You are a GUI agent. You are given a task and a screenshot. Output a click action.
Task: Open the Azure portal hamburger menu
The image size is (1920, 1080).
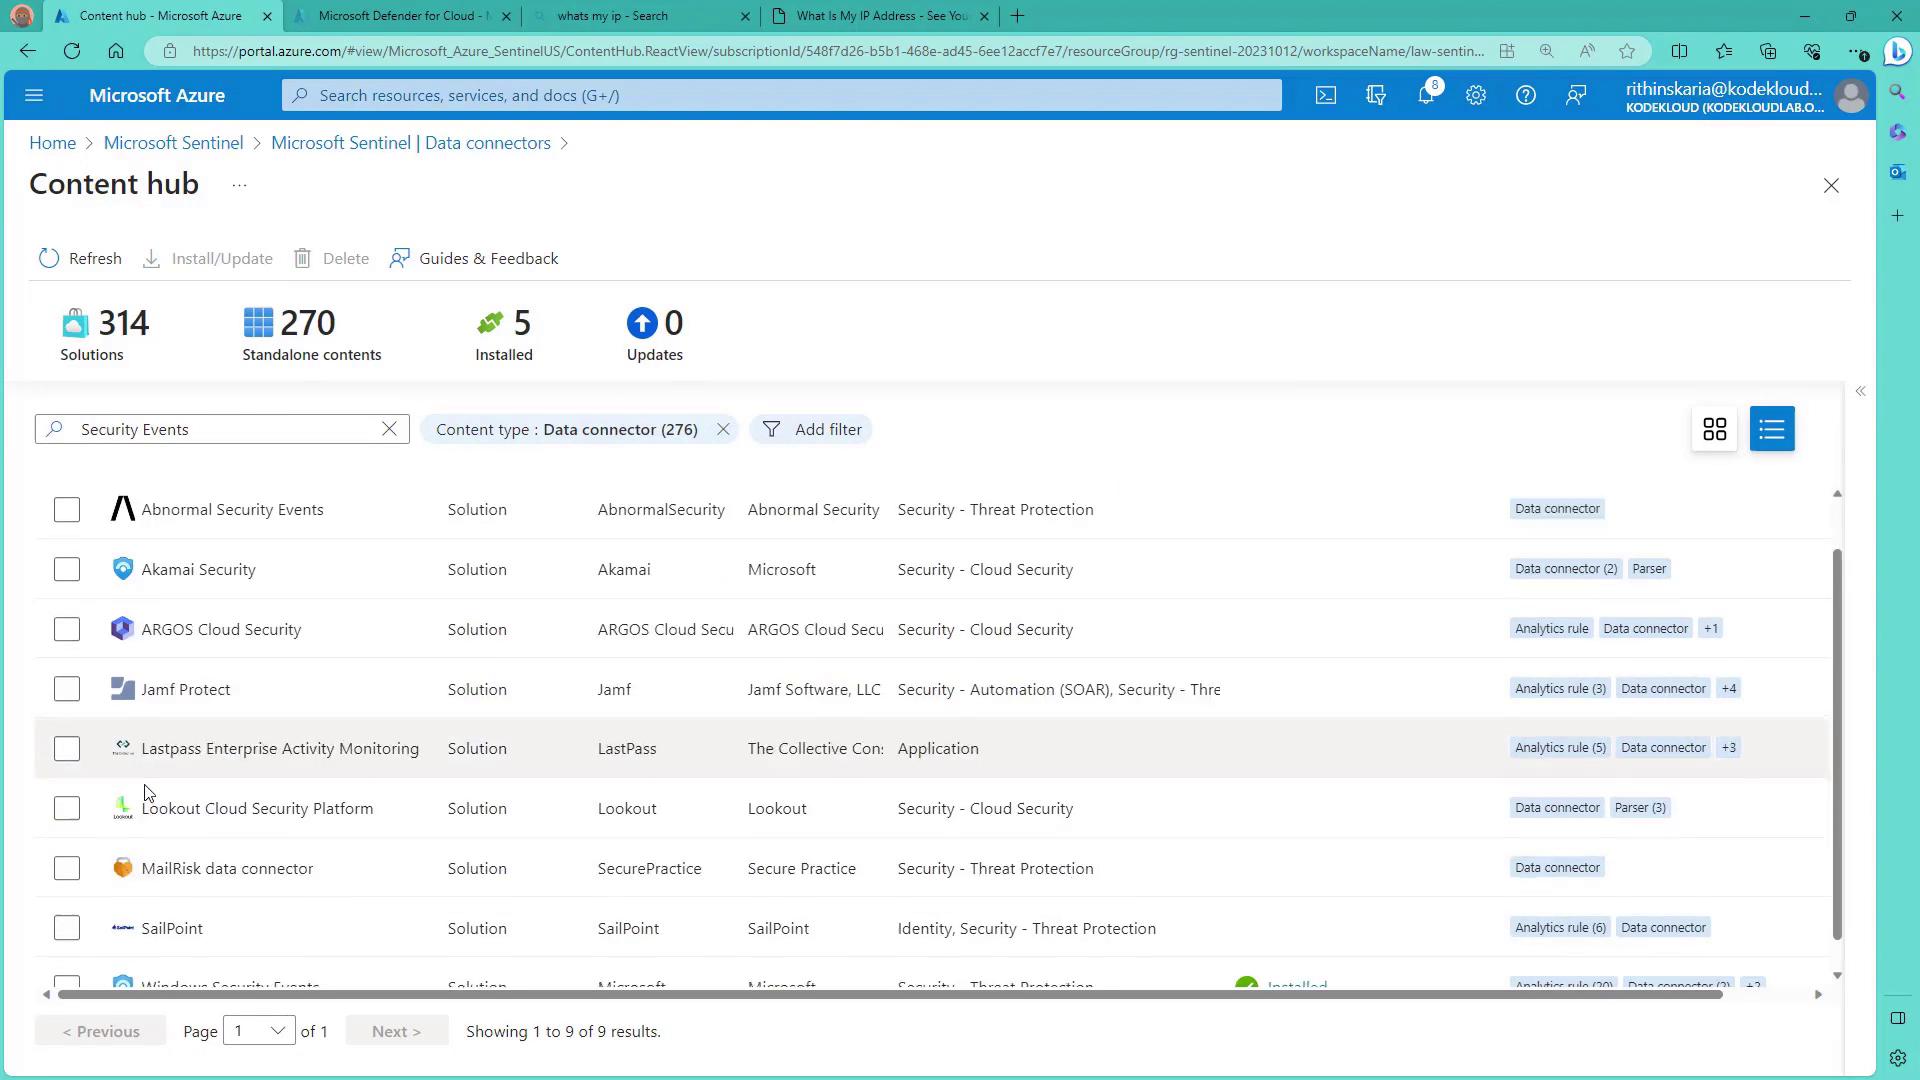pyautogui.click(x=34, y=95)
